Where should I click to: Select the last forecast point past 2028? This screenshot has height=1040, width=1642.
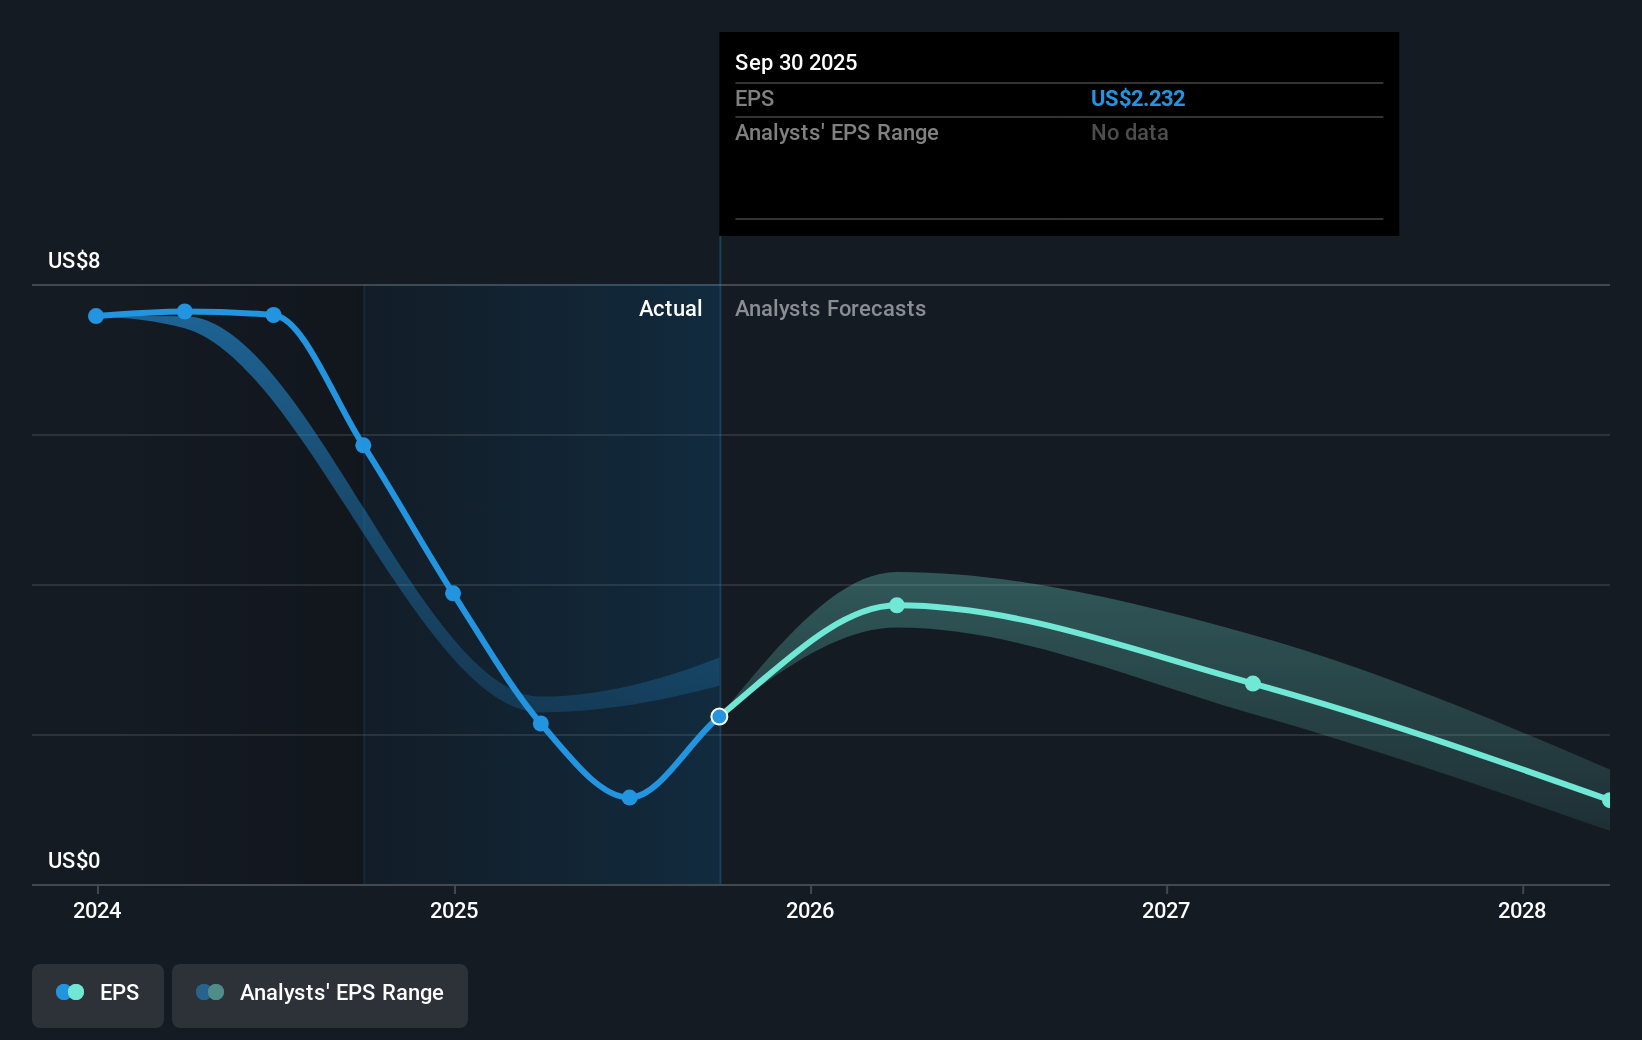1607,800
